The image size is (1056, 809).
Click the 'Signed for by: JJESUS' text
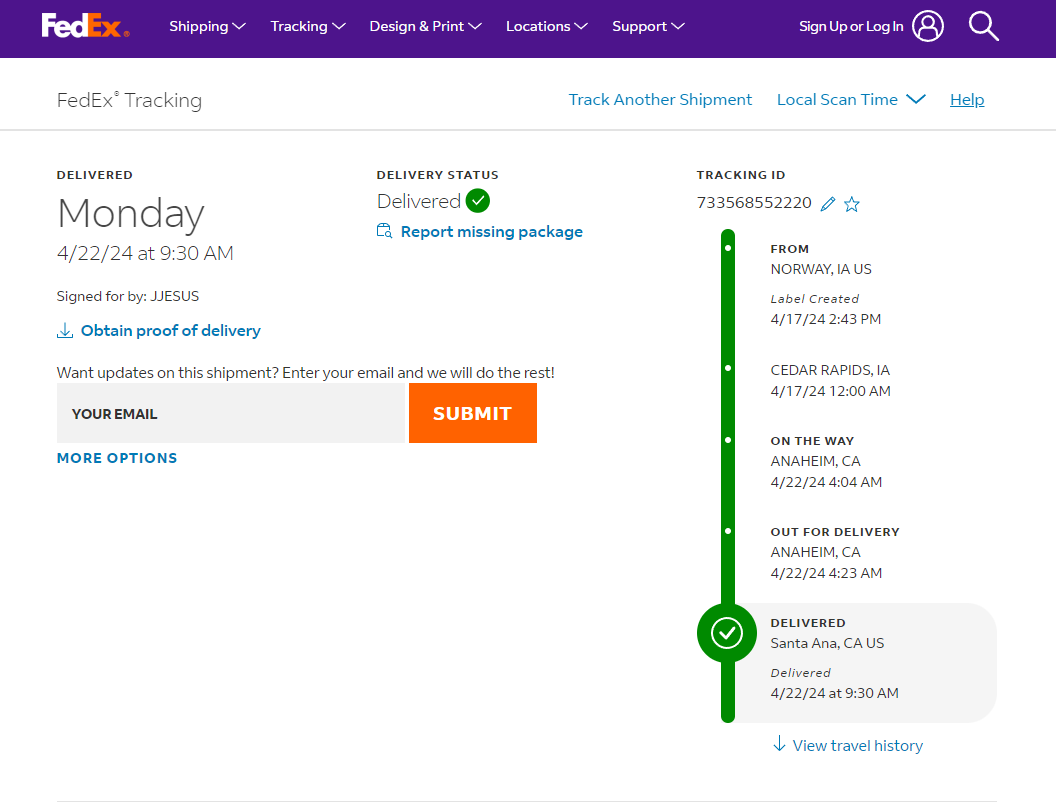(x=128, y=296)
